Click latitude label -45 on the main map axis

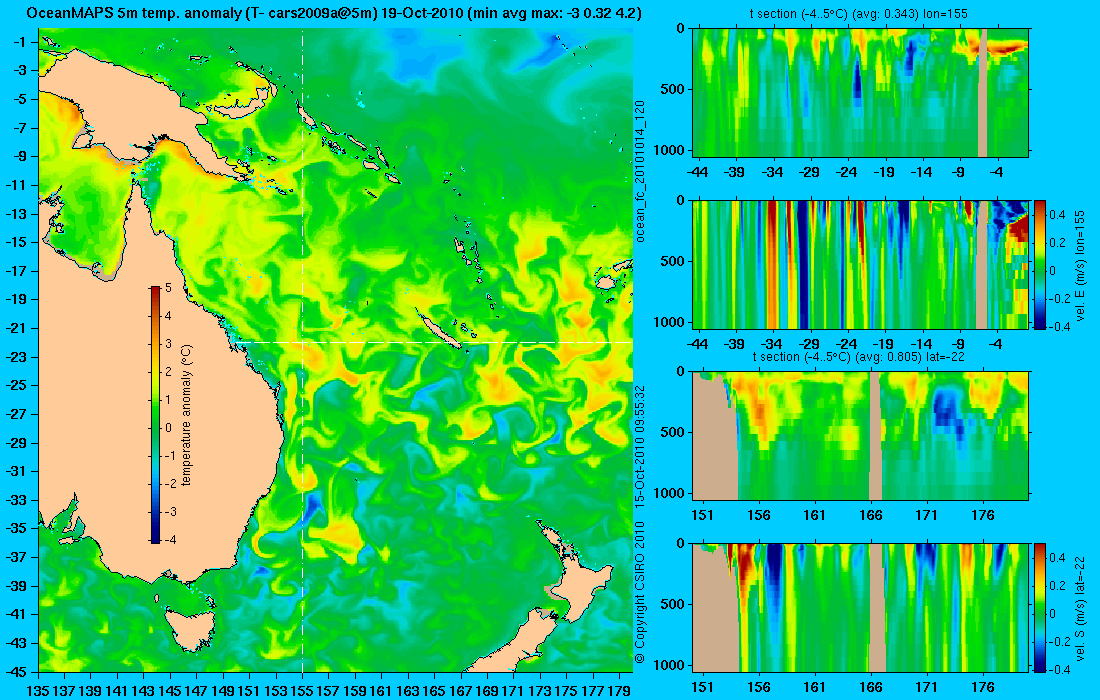(x=19, y=671)
